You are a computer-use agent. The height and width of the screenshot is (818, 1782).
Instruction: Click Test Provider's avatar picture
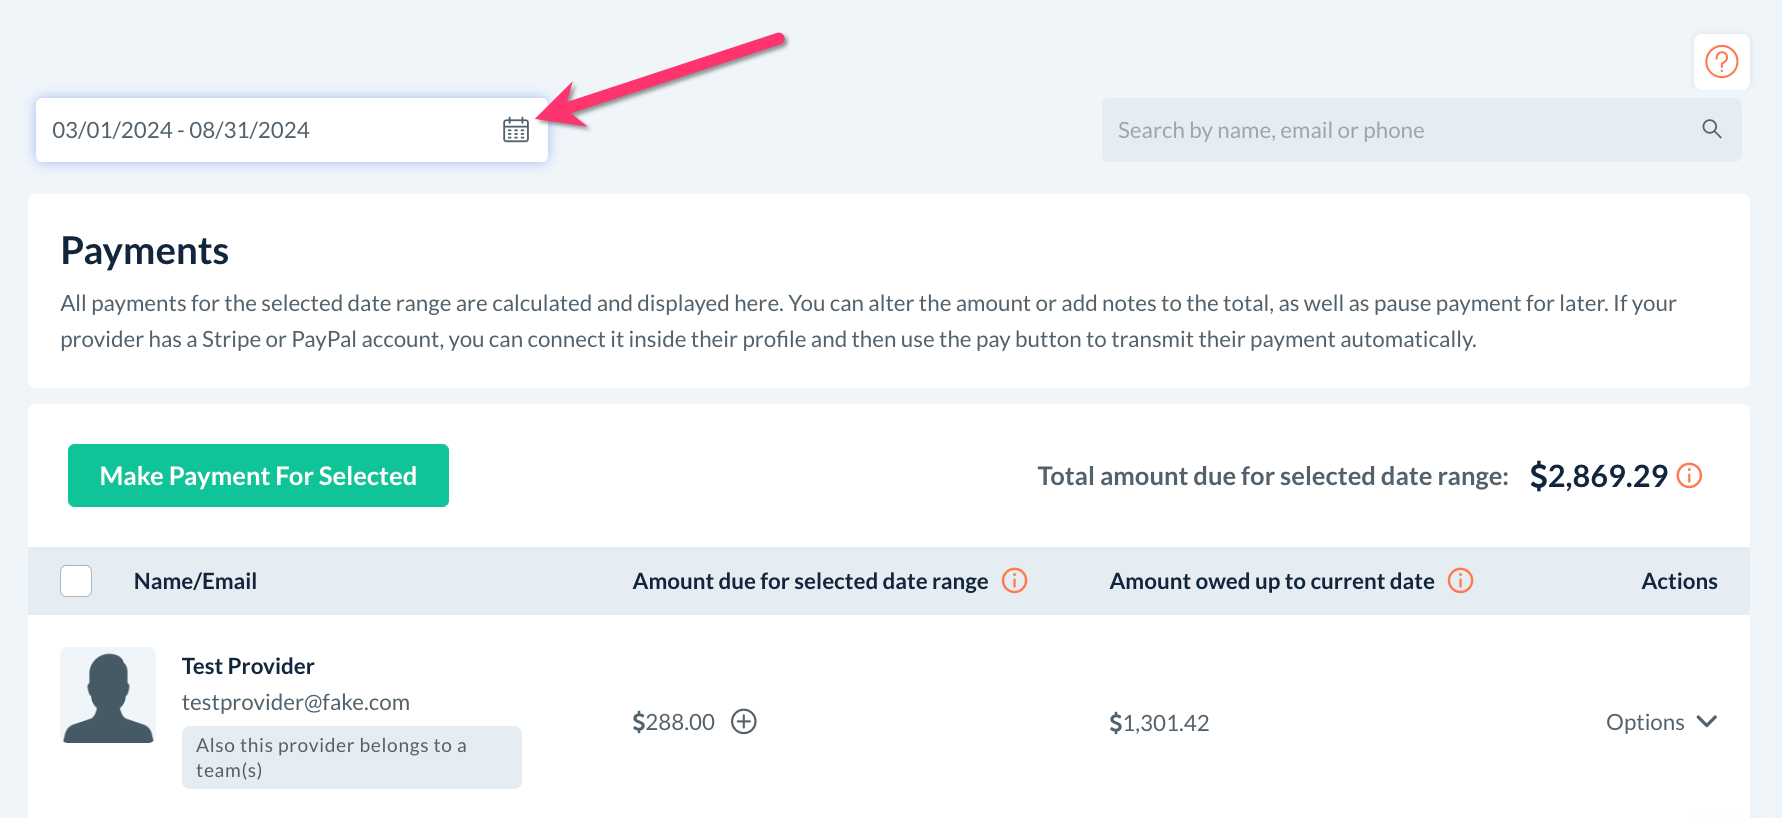[108, 695]
